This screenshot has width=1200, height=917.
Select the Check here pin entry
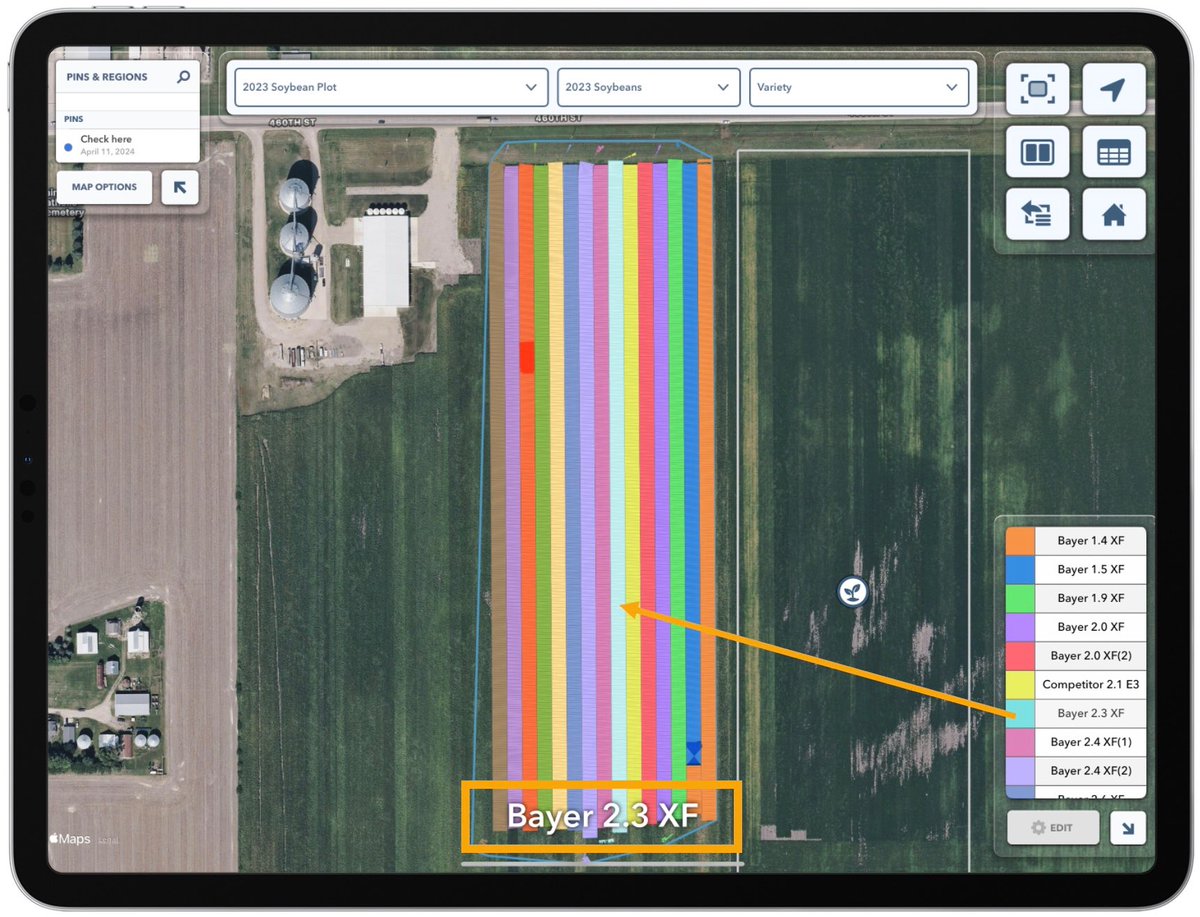127,145
